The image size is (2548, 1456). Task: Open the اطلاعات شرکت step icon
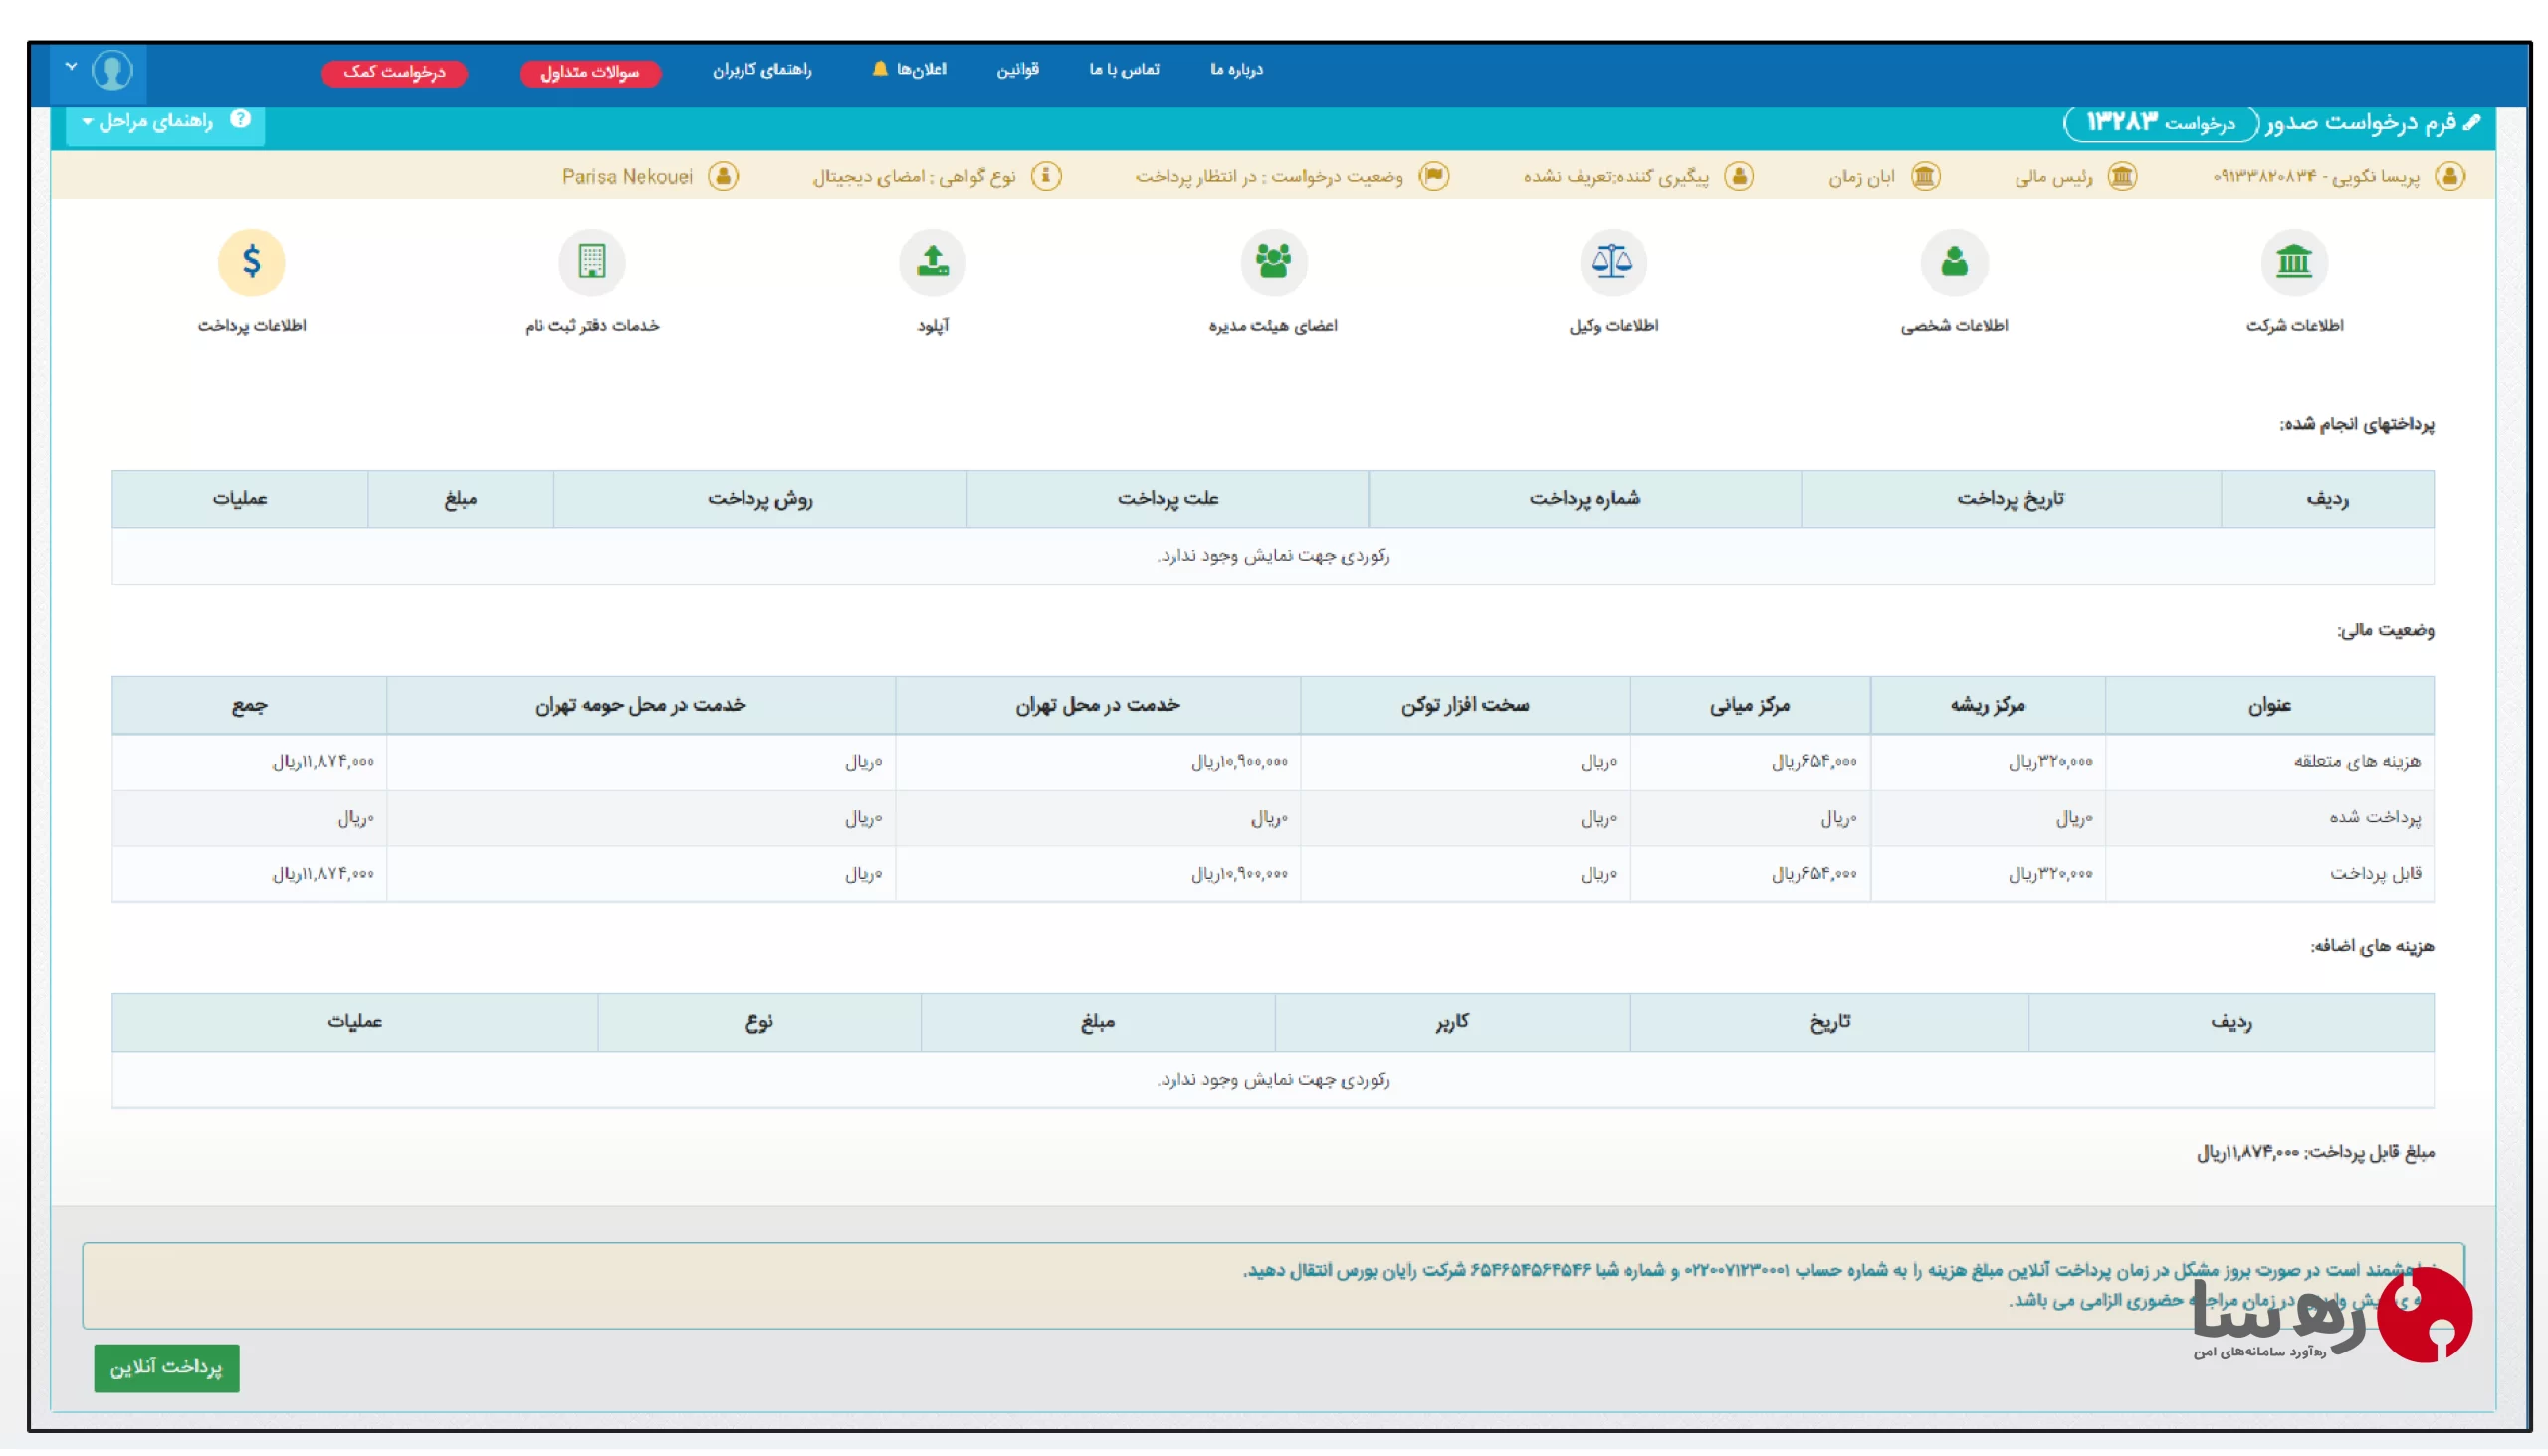[x=2293, y=262]
